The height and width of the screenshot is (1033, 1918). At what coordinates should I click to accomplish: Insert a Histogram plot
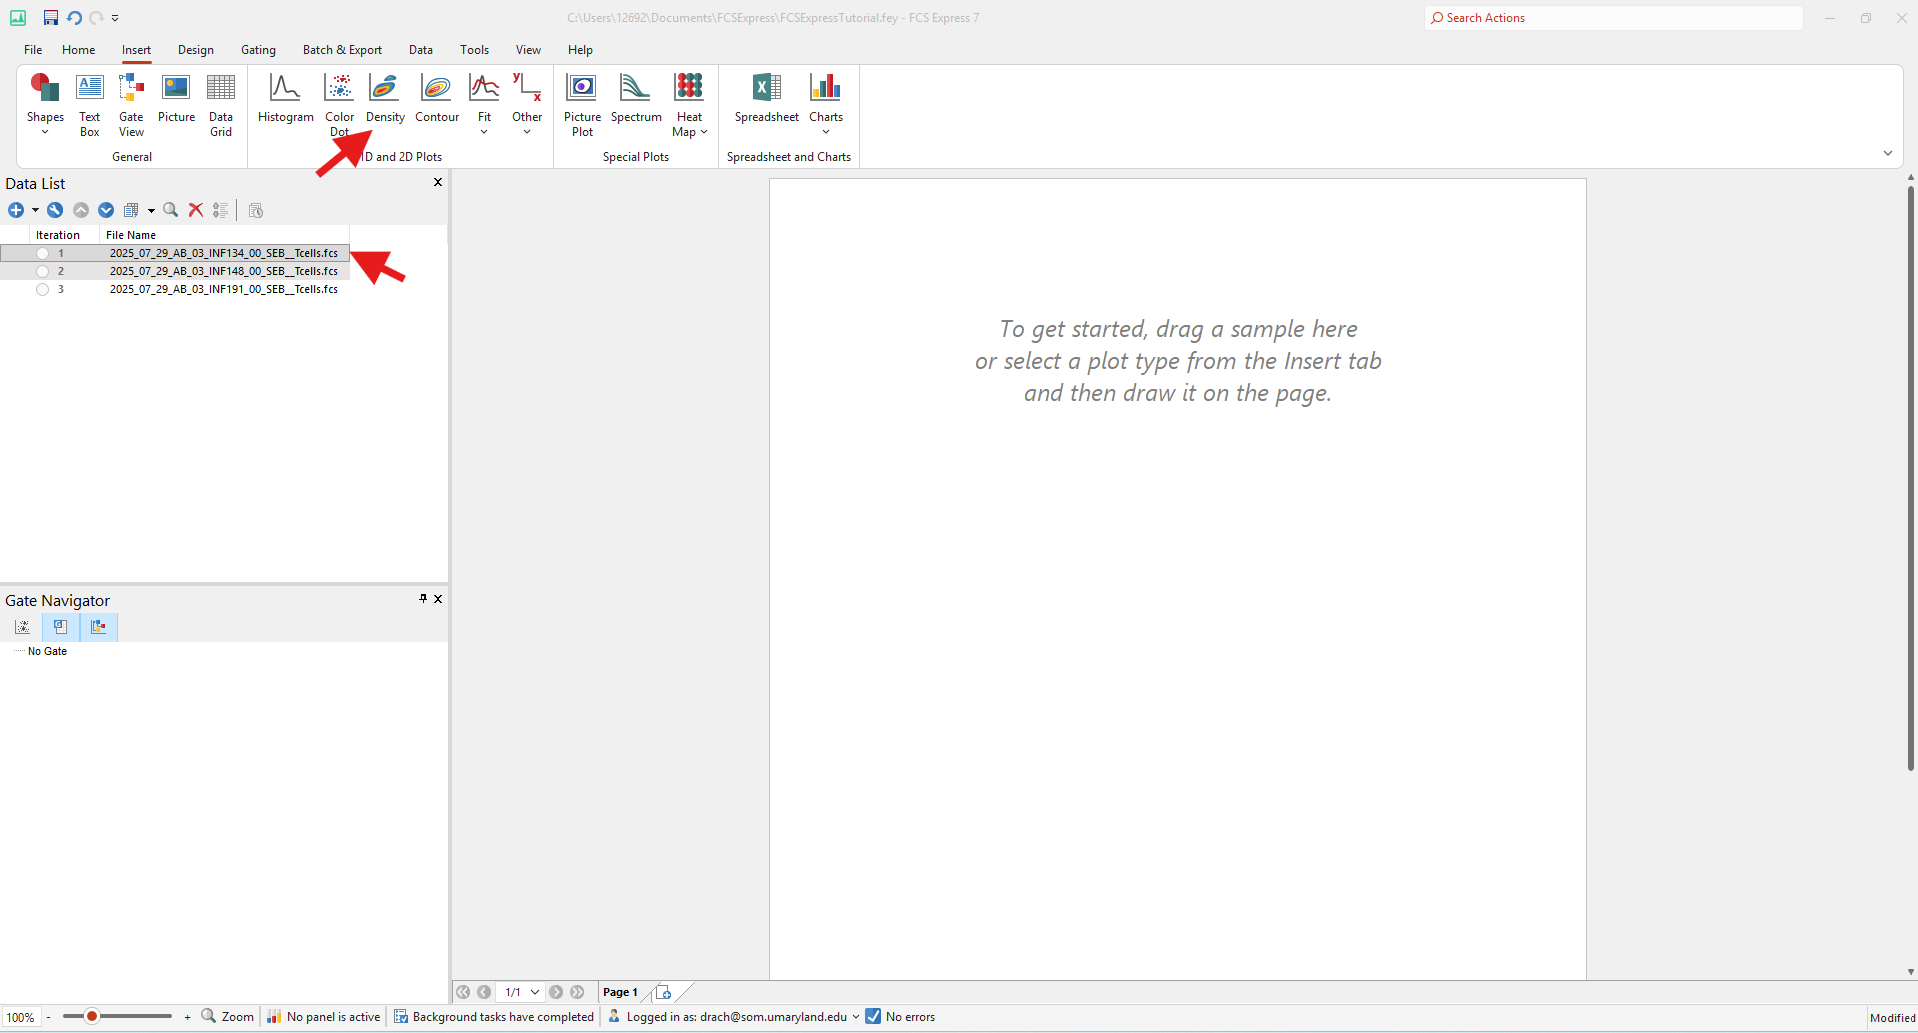[285, 98]
